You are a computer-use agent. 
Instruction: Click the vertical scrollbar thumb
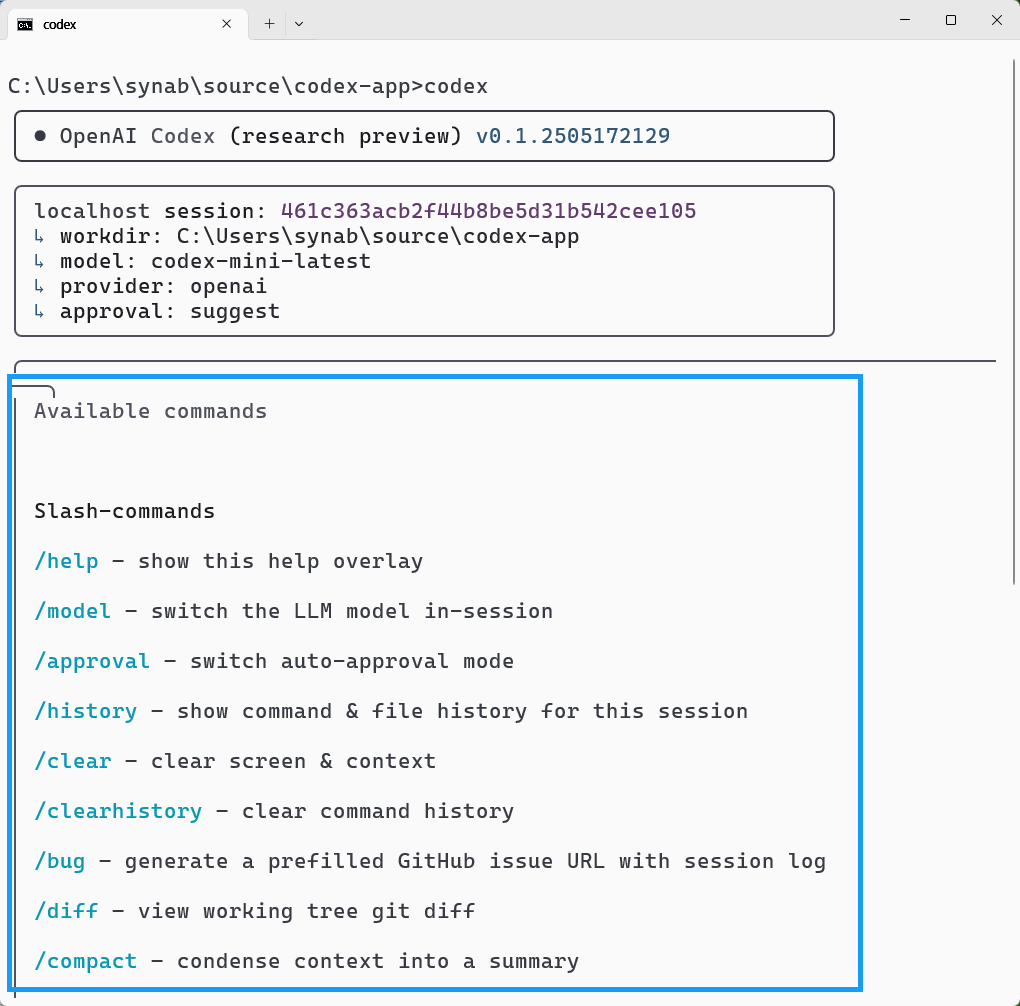pos(1014,322)
